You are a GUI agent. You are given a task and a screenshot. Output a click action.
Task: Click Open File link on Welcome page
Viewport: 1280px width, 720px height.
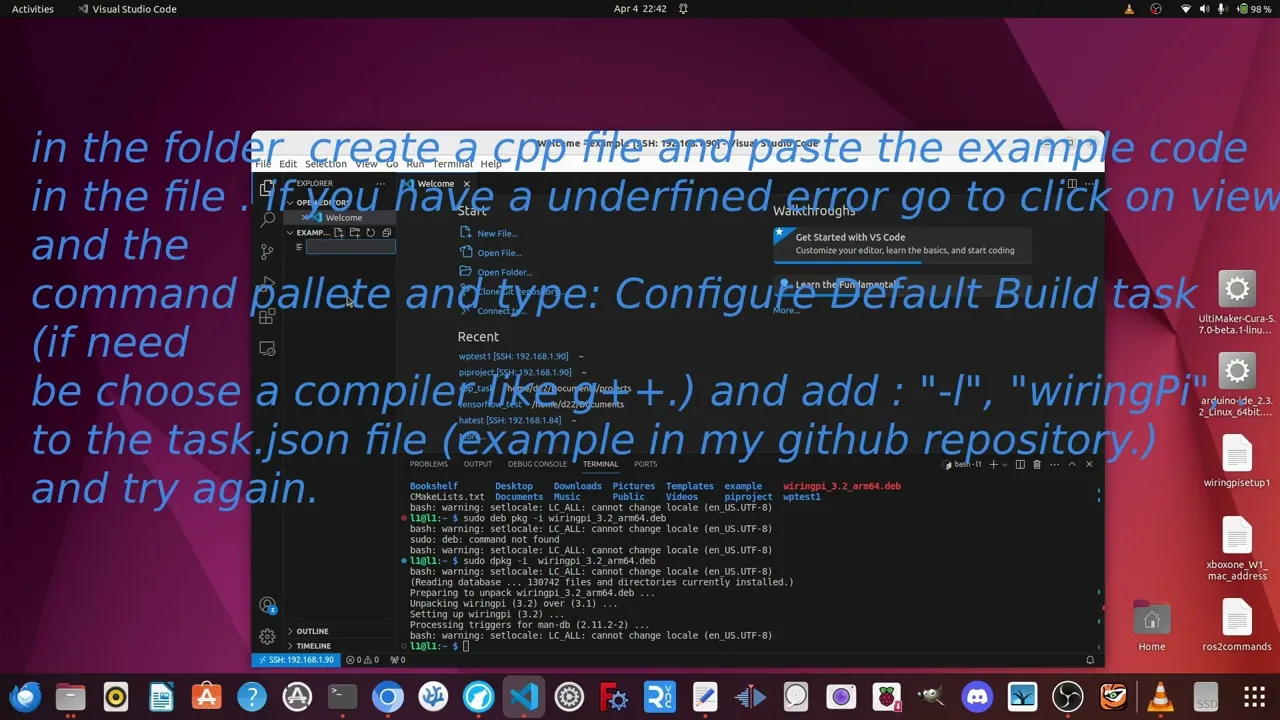tap(491, 253)
